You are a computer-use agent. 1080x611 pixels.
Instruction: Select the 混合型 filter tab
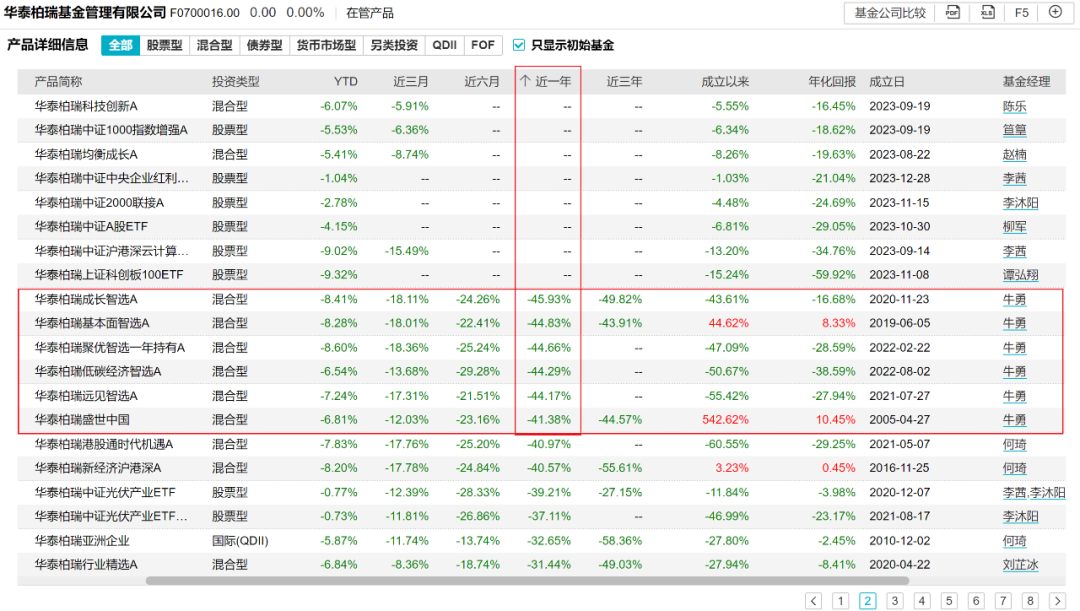(214, 45)
